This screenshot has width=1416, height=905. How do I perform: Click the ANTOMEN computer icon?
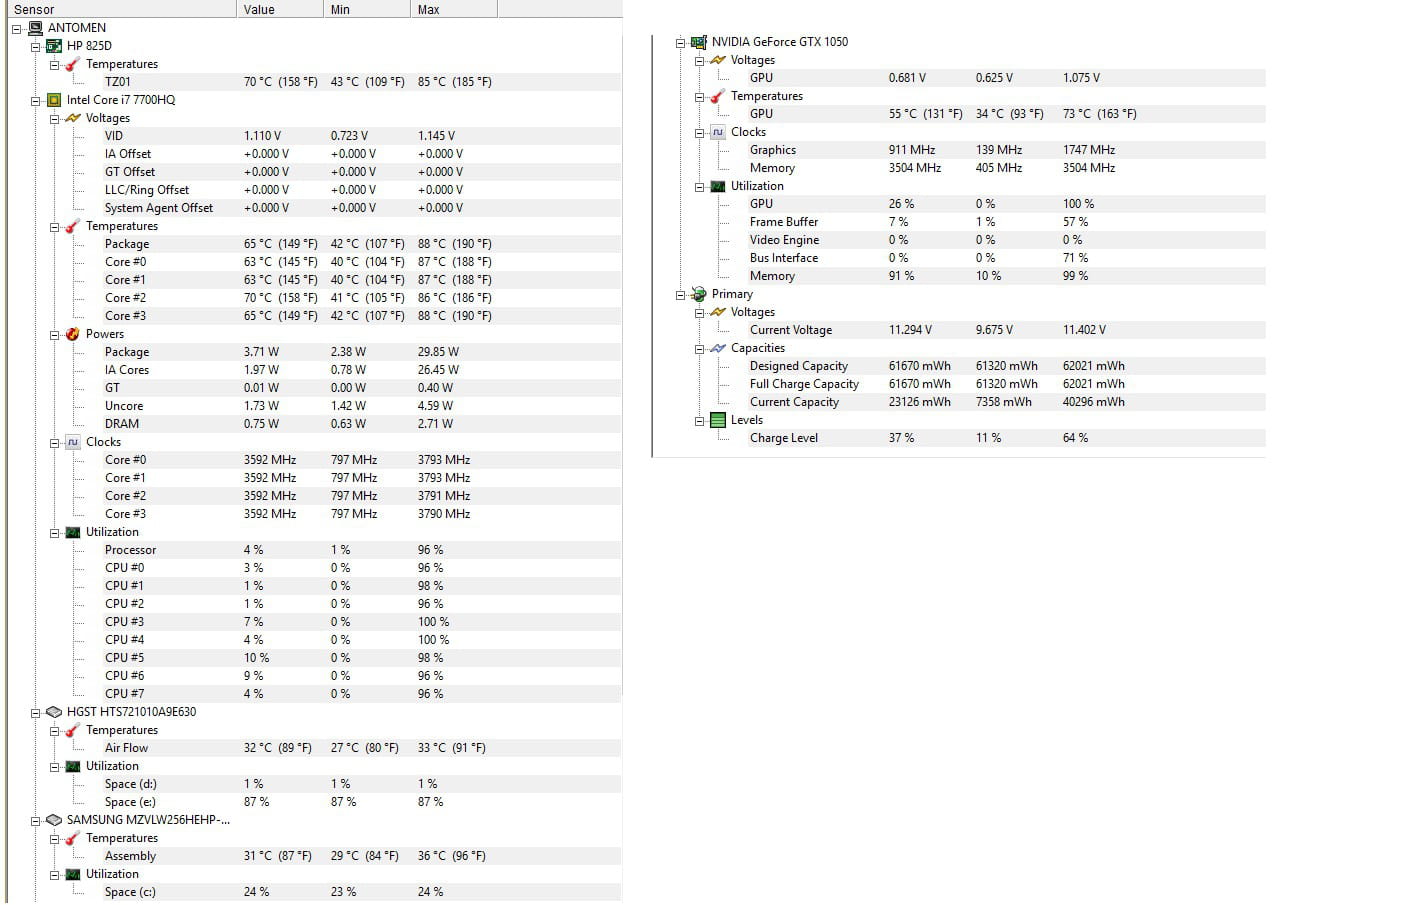35,28
